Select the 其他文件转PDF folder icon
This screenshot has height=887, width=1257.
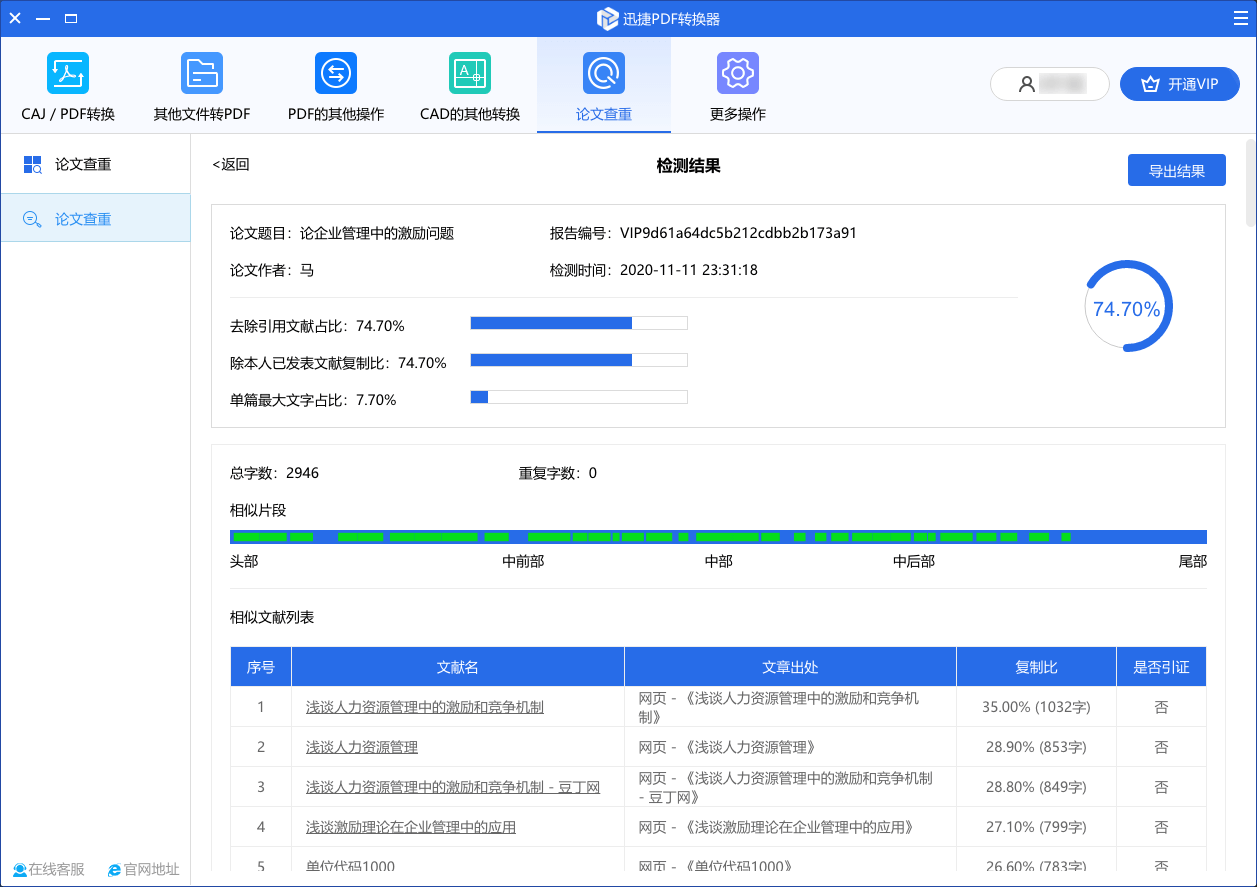coord(202,73)
